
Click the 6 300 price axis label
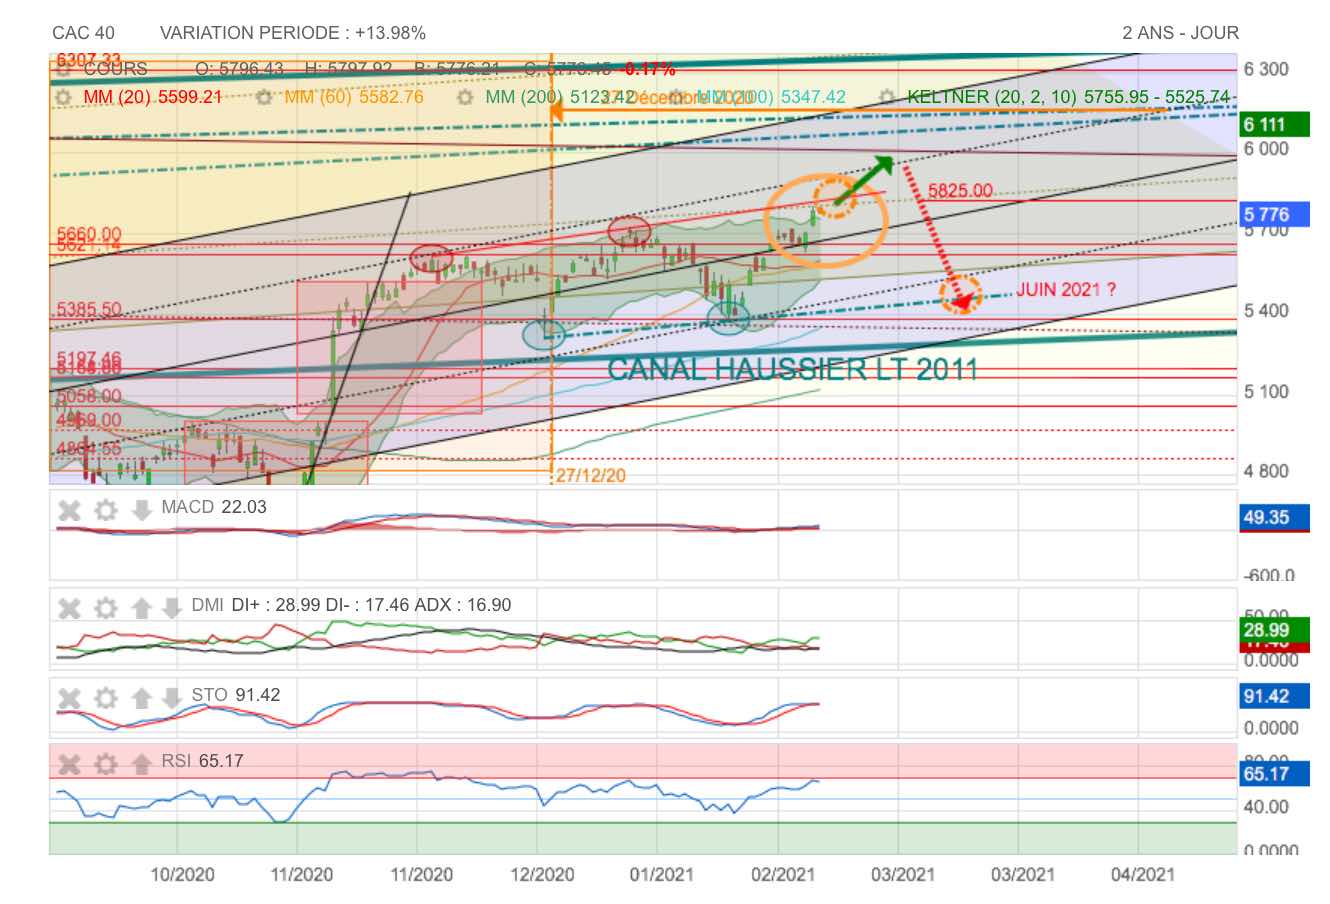point(1266,69)
